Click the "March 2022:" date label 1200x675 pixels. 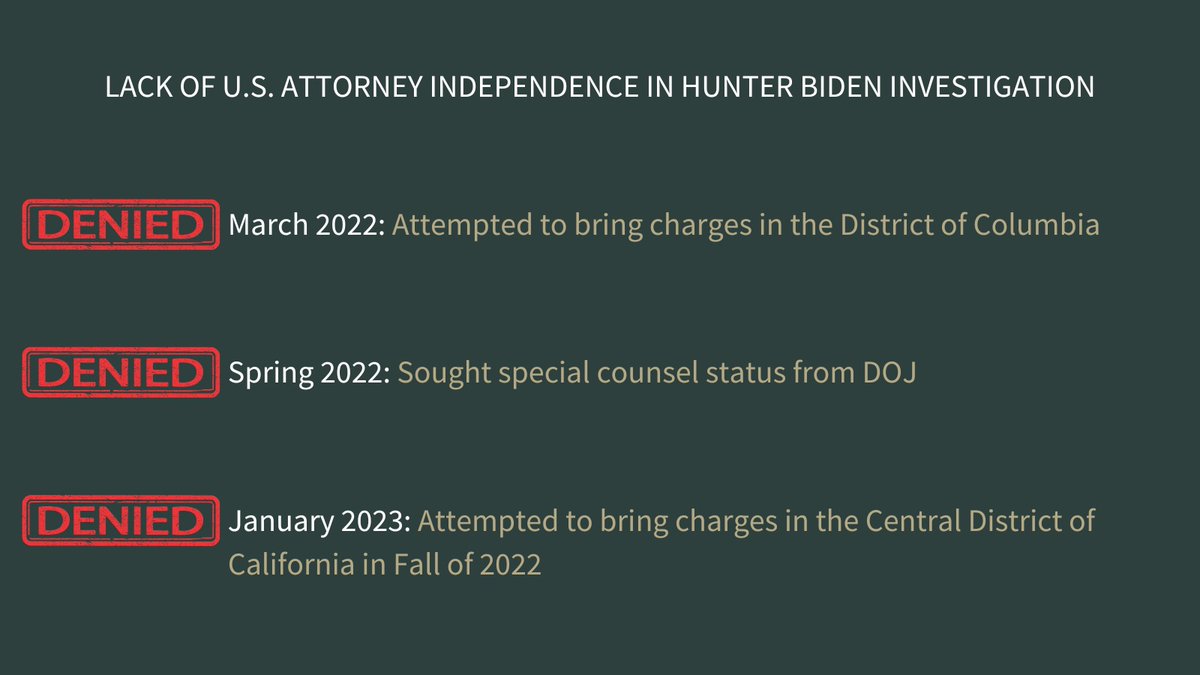pyautogui.click(x=307, y=225)
